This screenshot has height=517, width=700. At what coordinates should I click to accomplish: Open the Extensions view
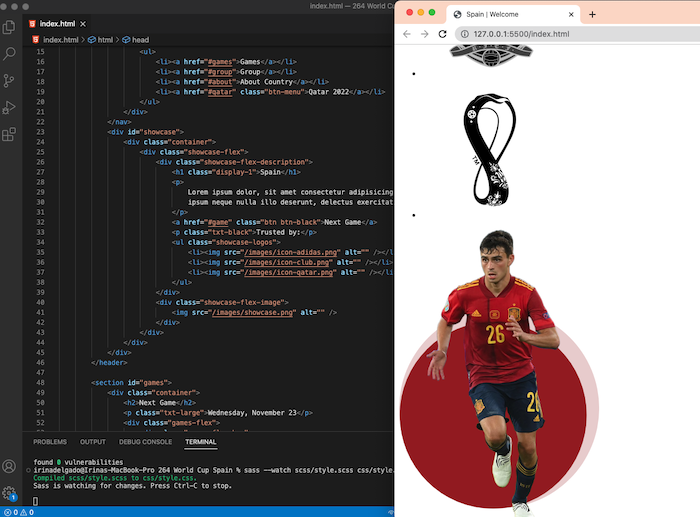click(x=9, y=134)
